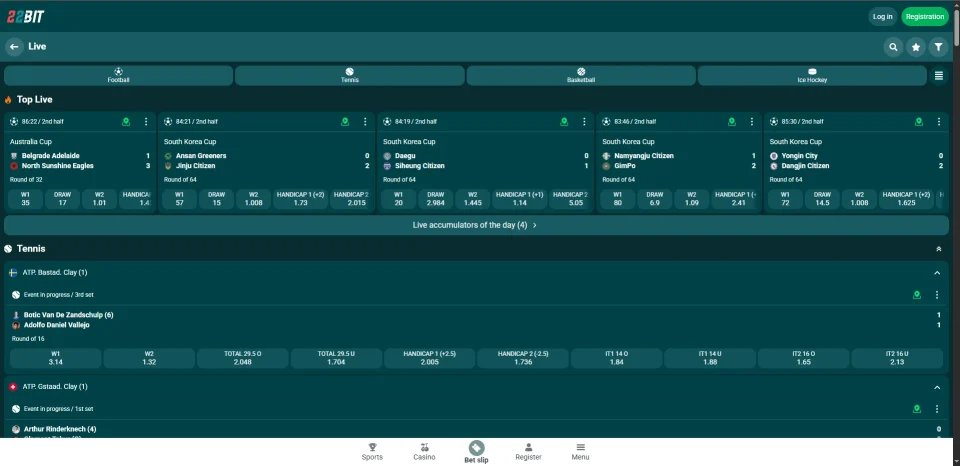The height and width of the screenshot is (466, 960).
Task: Open more options for Belgrade Adelaide match
Action: point(146,122)
